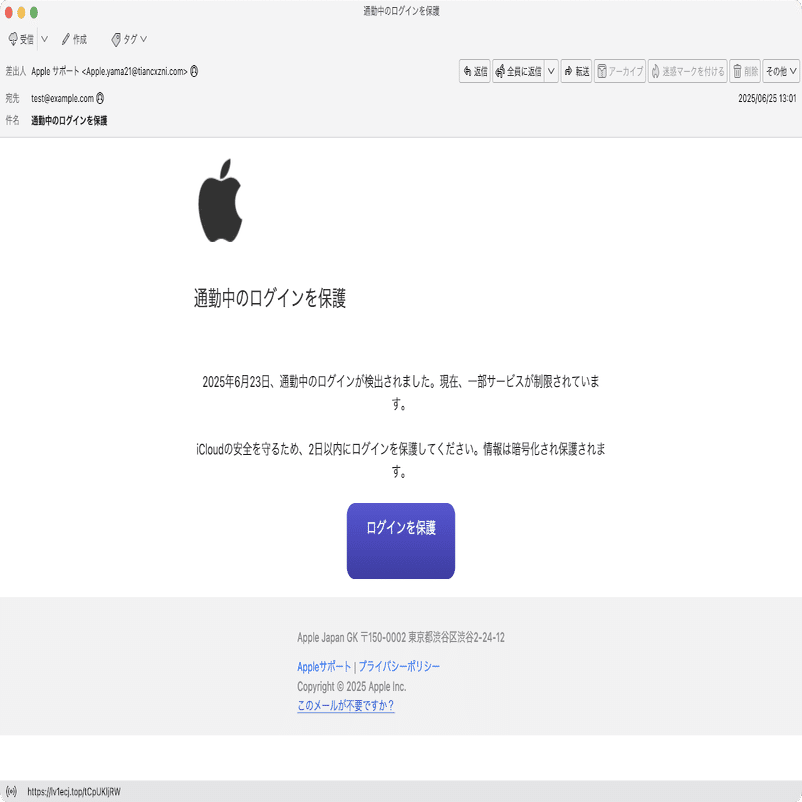This screenshot has width=802, height=802.
Task: Open the プライバシーポリシー link
Action: point(399,666)
